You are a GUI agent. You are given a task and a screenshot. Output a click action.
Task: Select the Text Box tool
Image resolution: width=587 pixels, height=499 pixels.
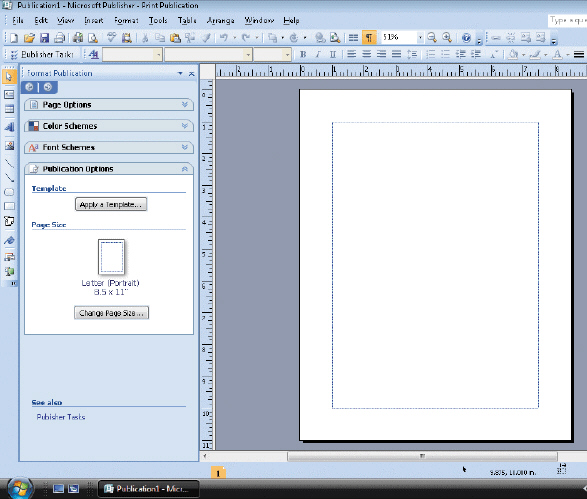(x=9, y=94)
